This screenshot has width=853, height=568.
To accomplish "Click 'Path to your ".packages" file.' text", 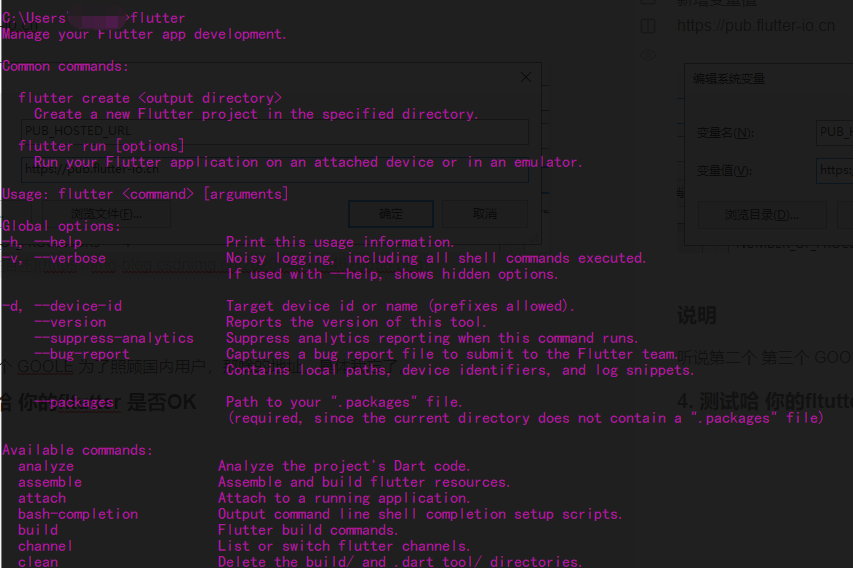I will 344,403.
